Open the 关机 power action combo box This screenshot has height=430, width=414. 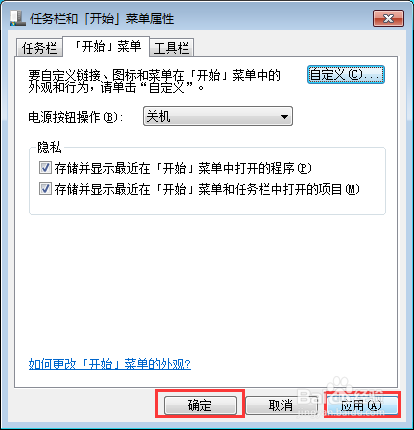tap(218, 116)
